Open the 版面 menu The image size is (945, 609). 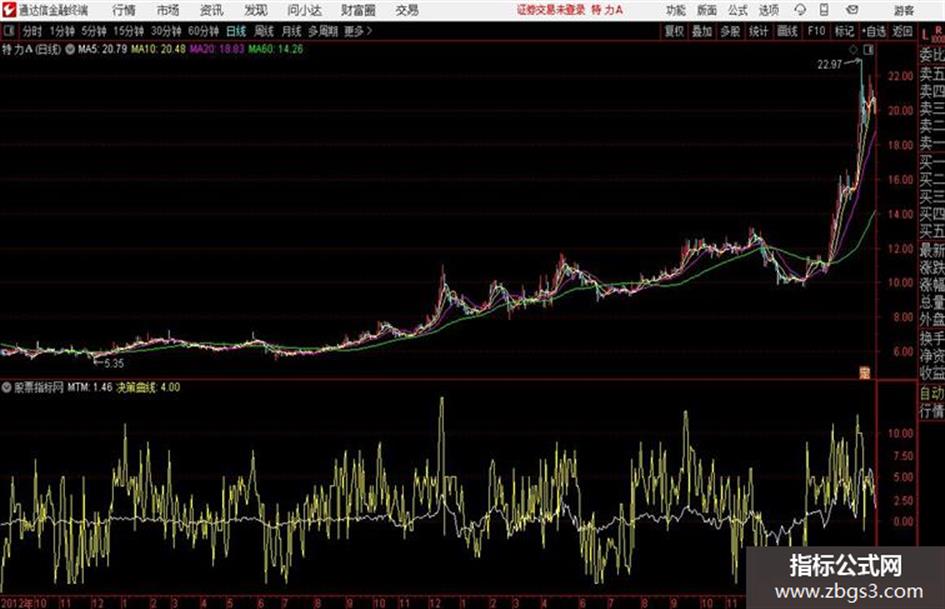click(x=706, y=10)
